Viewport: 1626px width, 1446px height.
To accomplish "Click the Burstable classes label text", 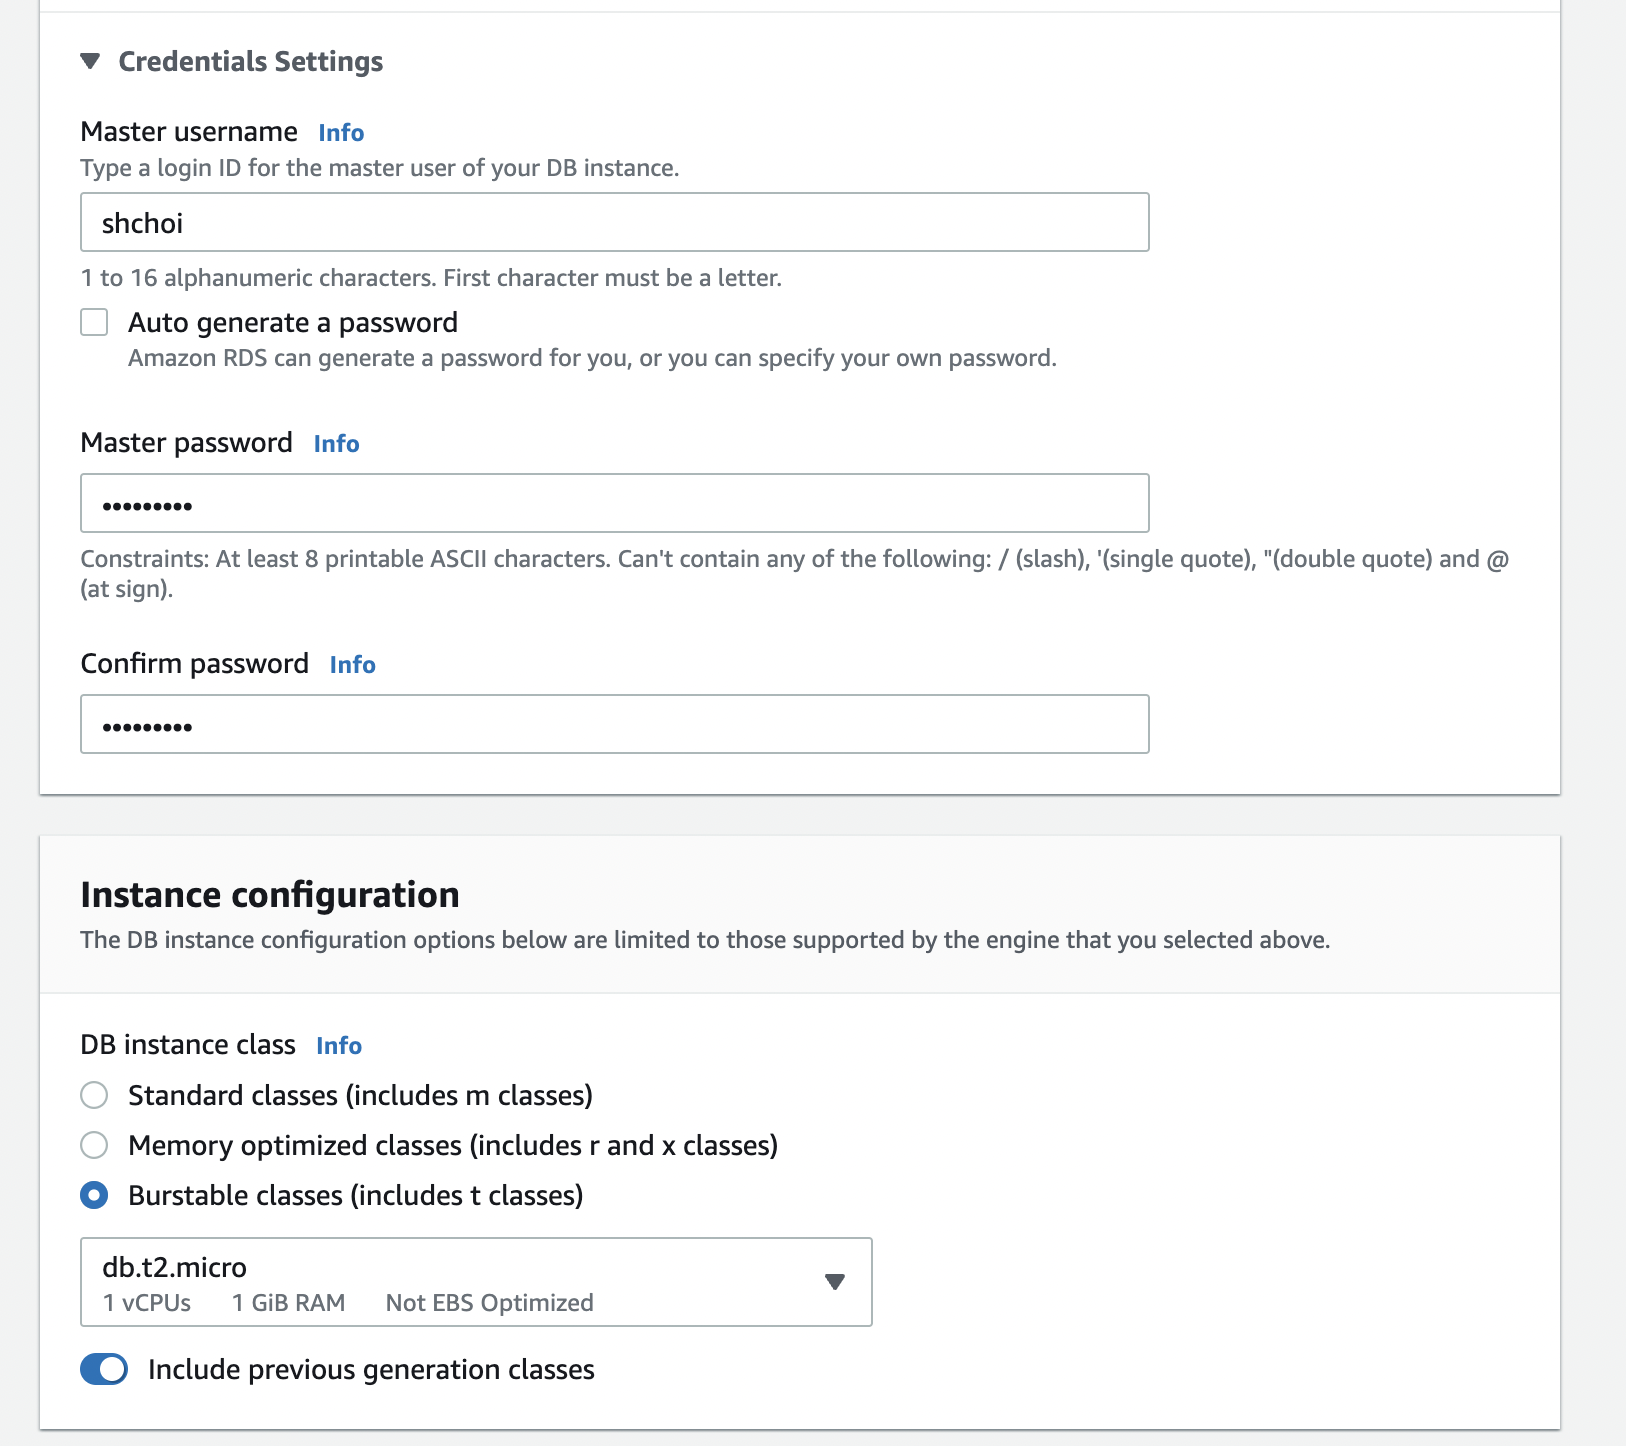I will 355,1195.
